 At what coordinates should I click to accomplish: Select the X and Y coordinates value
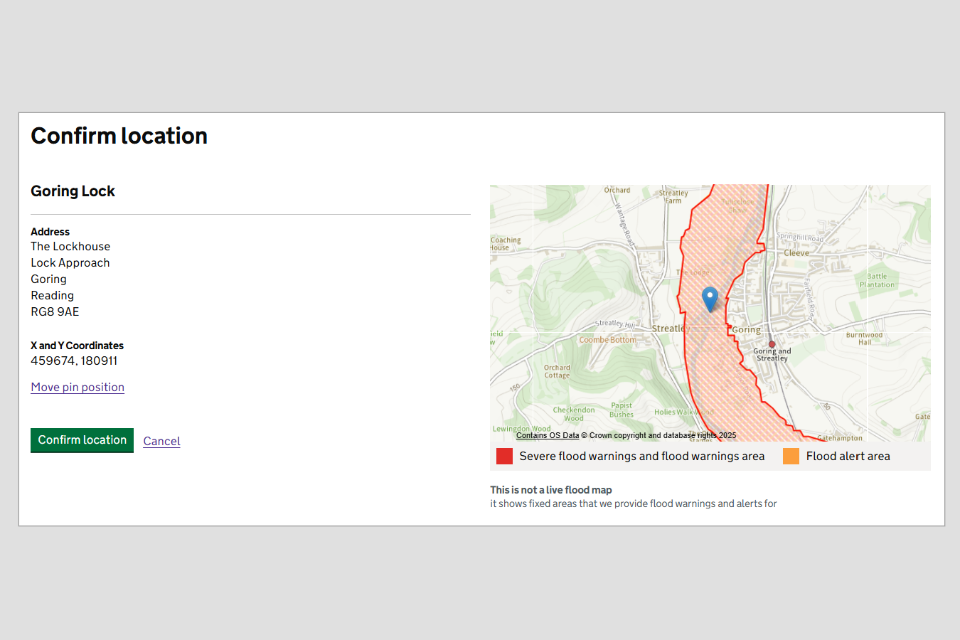(x=74, y=361)
